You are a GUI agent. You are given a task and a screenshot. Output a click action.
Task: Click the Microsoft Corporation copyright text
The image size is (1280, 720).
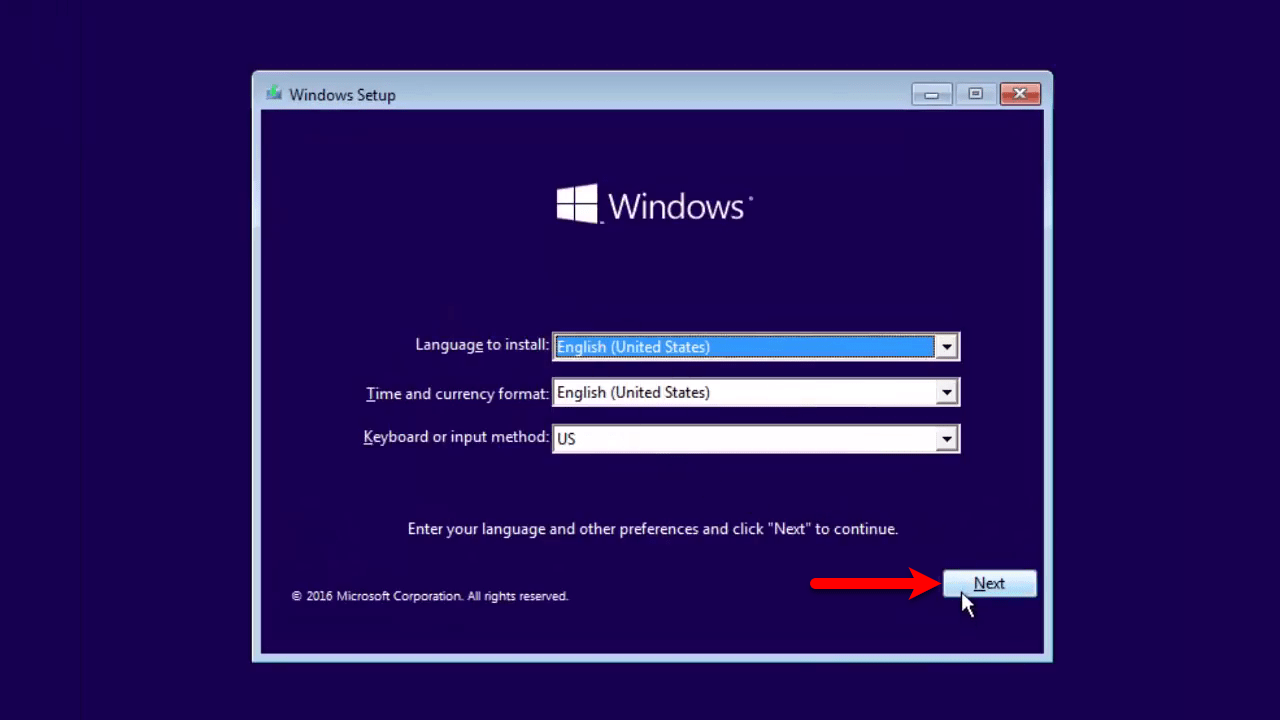tap(430, 596)
